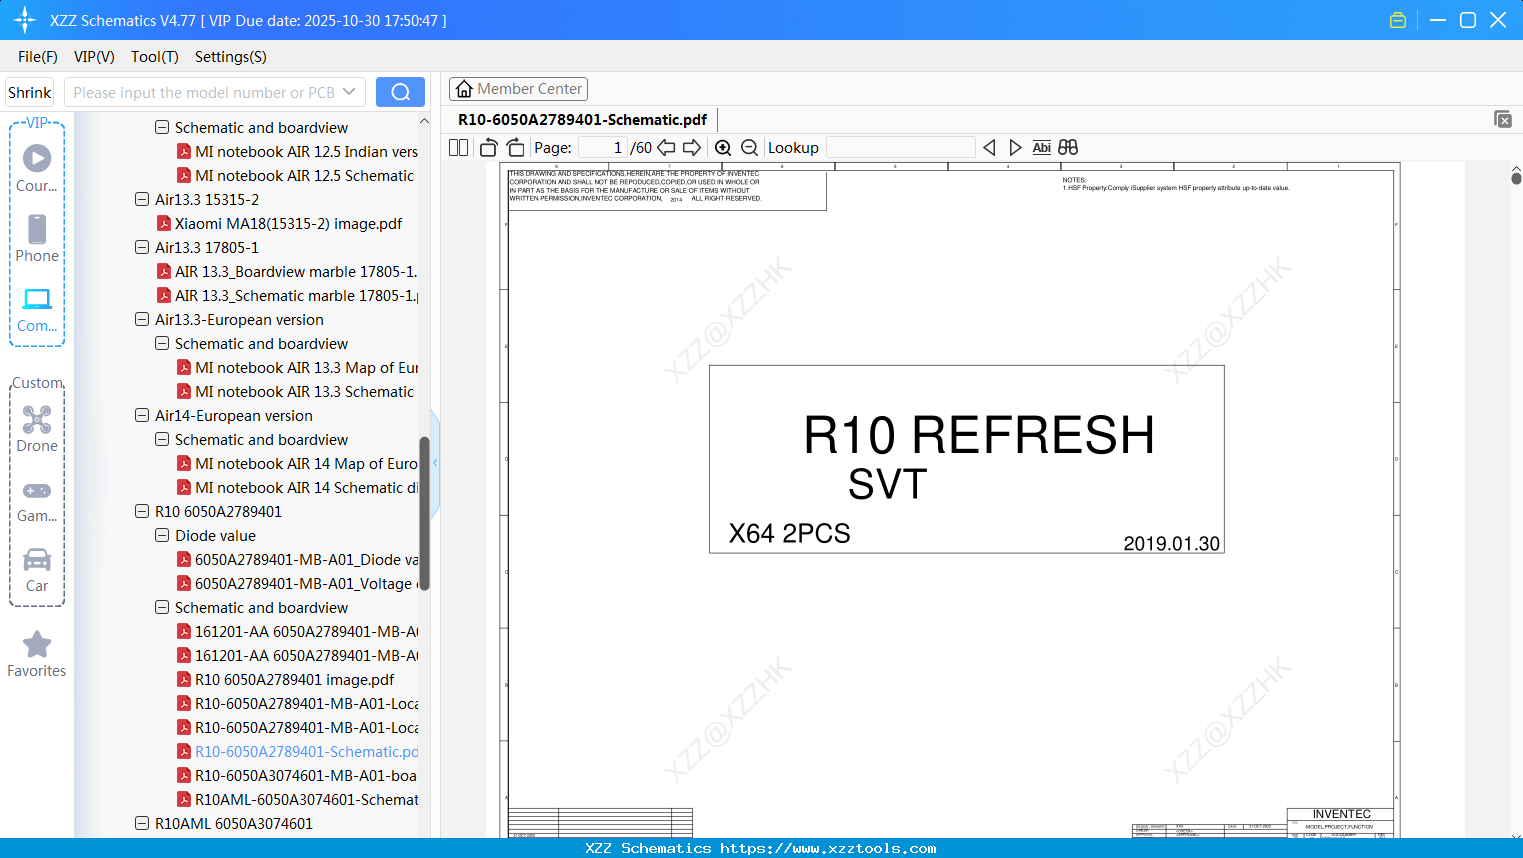
Task: Click the Lookup text field
Action: pos(901,148)
